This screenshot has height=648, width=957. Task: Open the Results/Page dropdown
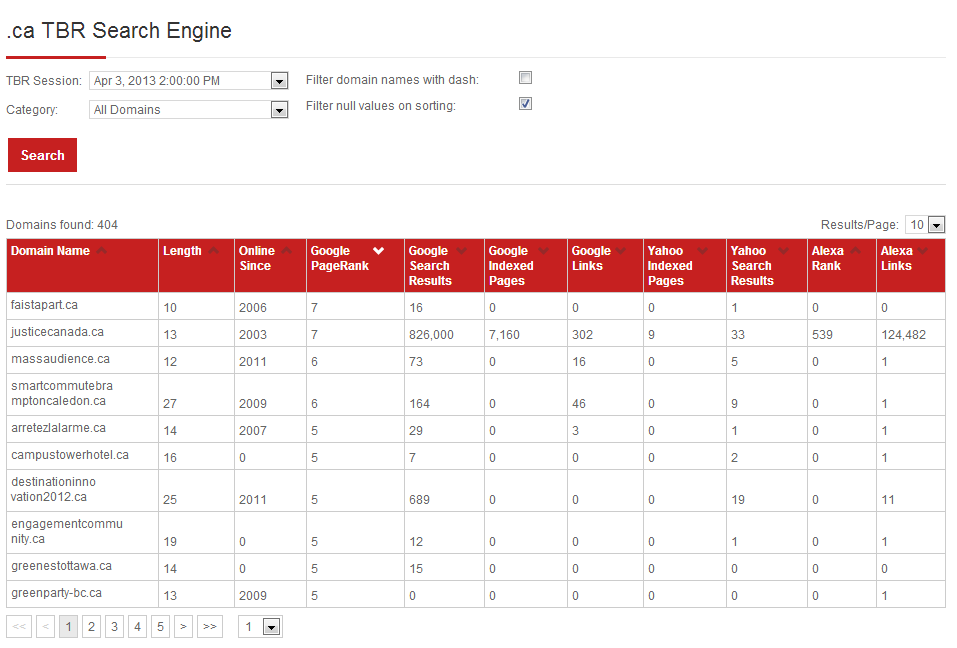pos(936,225)
